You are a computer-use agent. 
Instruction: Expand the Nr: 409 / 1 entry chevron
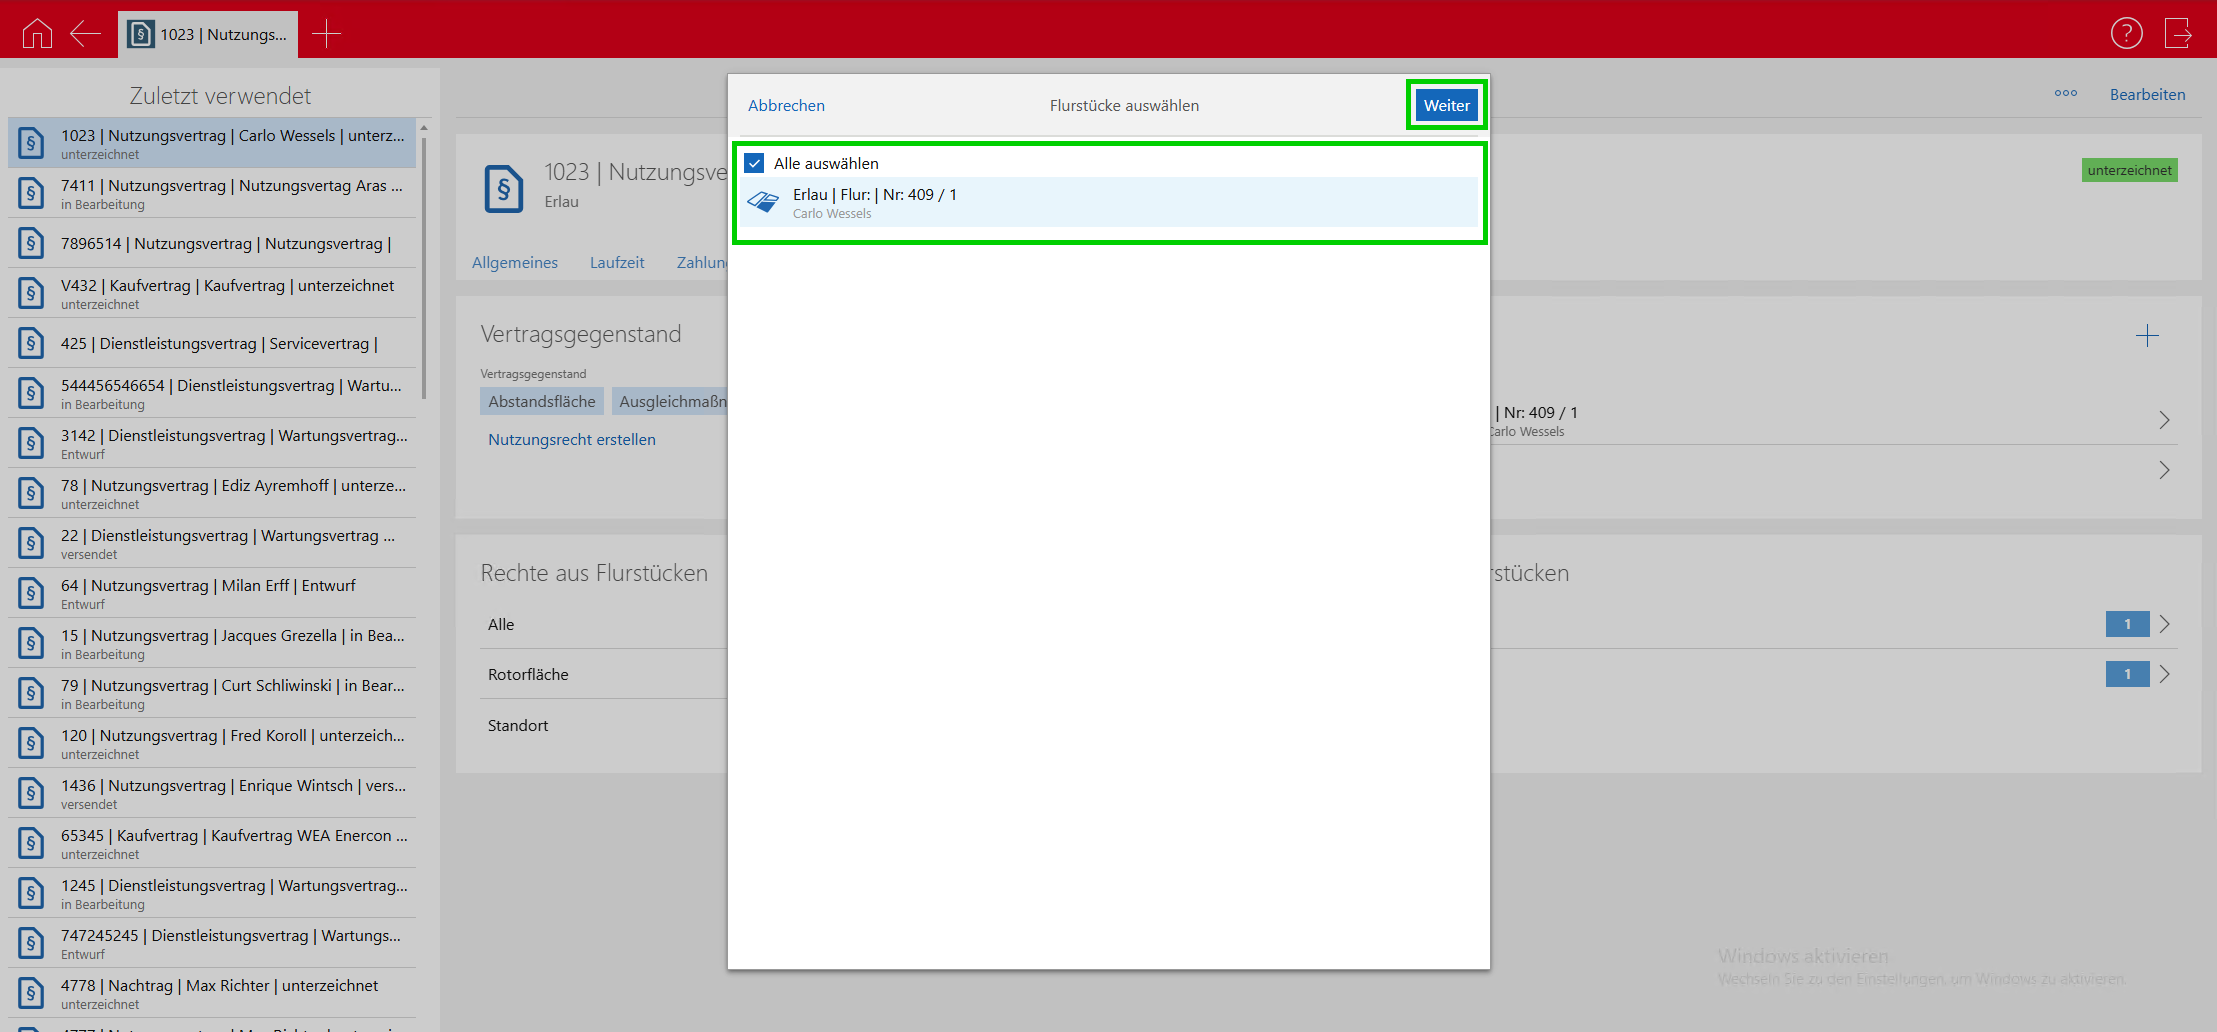(x=2163, y=420)
